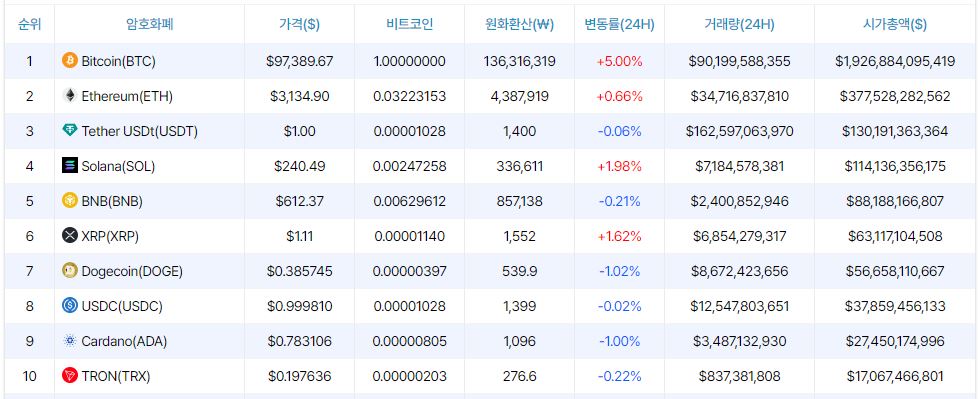Click the Tether USDt logo icon
Screen dimensions: 980x399
coord(70,131)
